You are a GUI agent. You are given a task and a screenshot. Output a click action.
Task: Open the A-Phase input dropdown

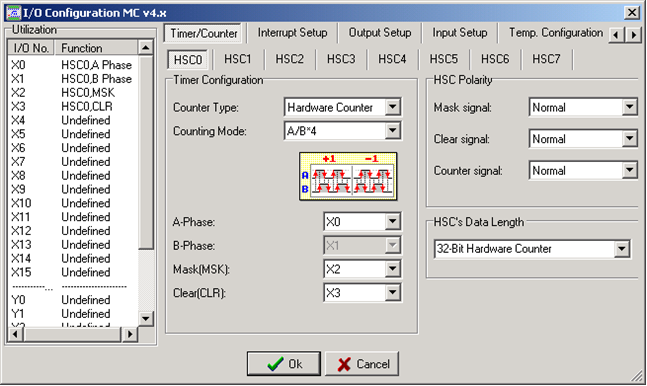point(392,222)
